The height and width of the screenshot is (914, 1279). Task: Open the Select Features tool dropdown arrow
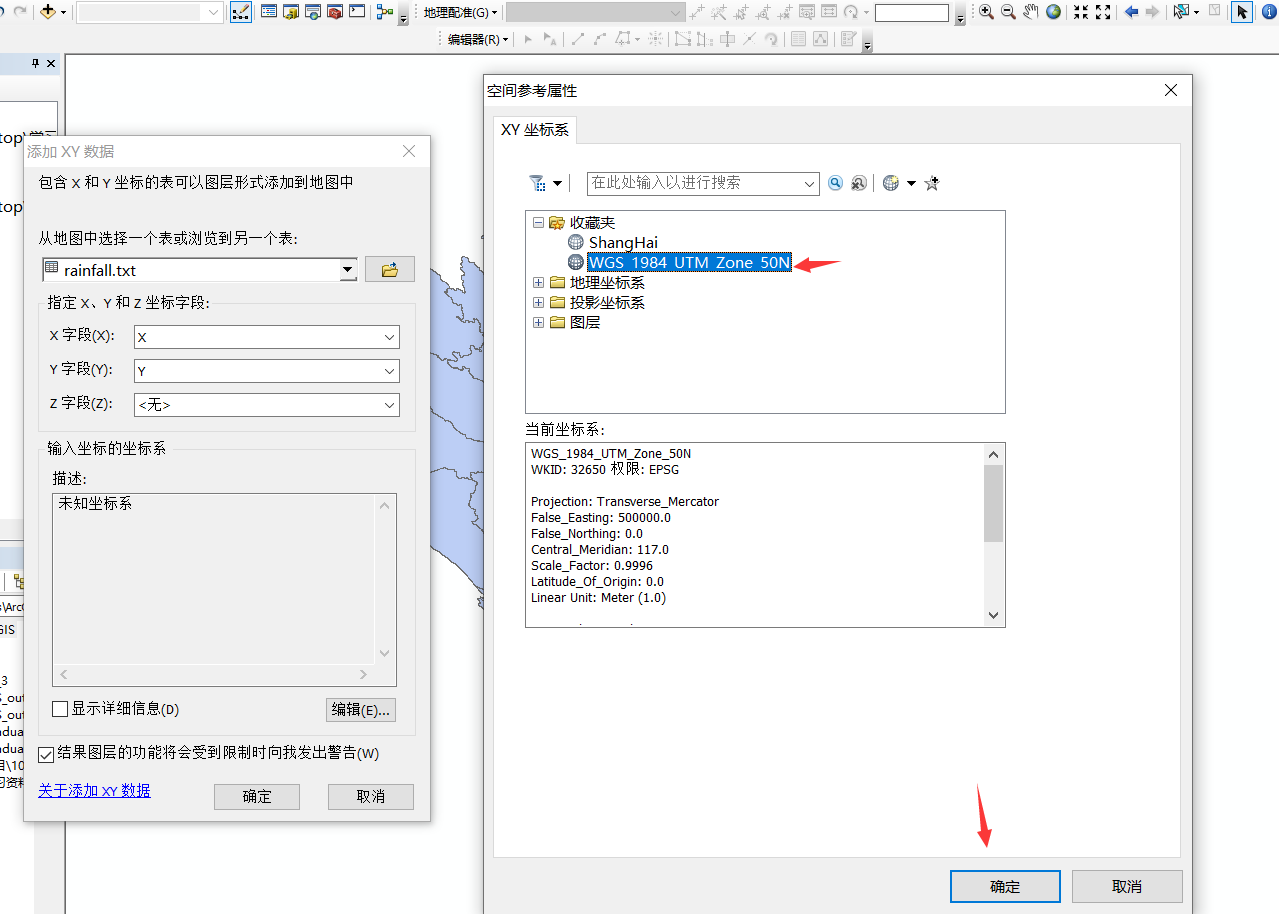(1195, 12)
